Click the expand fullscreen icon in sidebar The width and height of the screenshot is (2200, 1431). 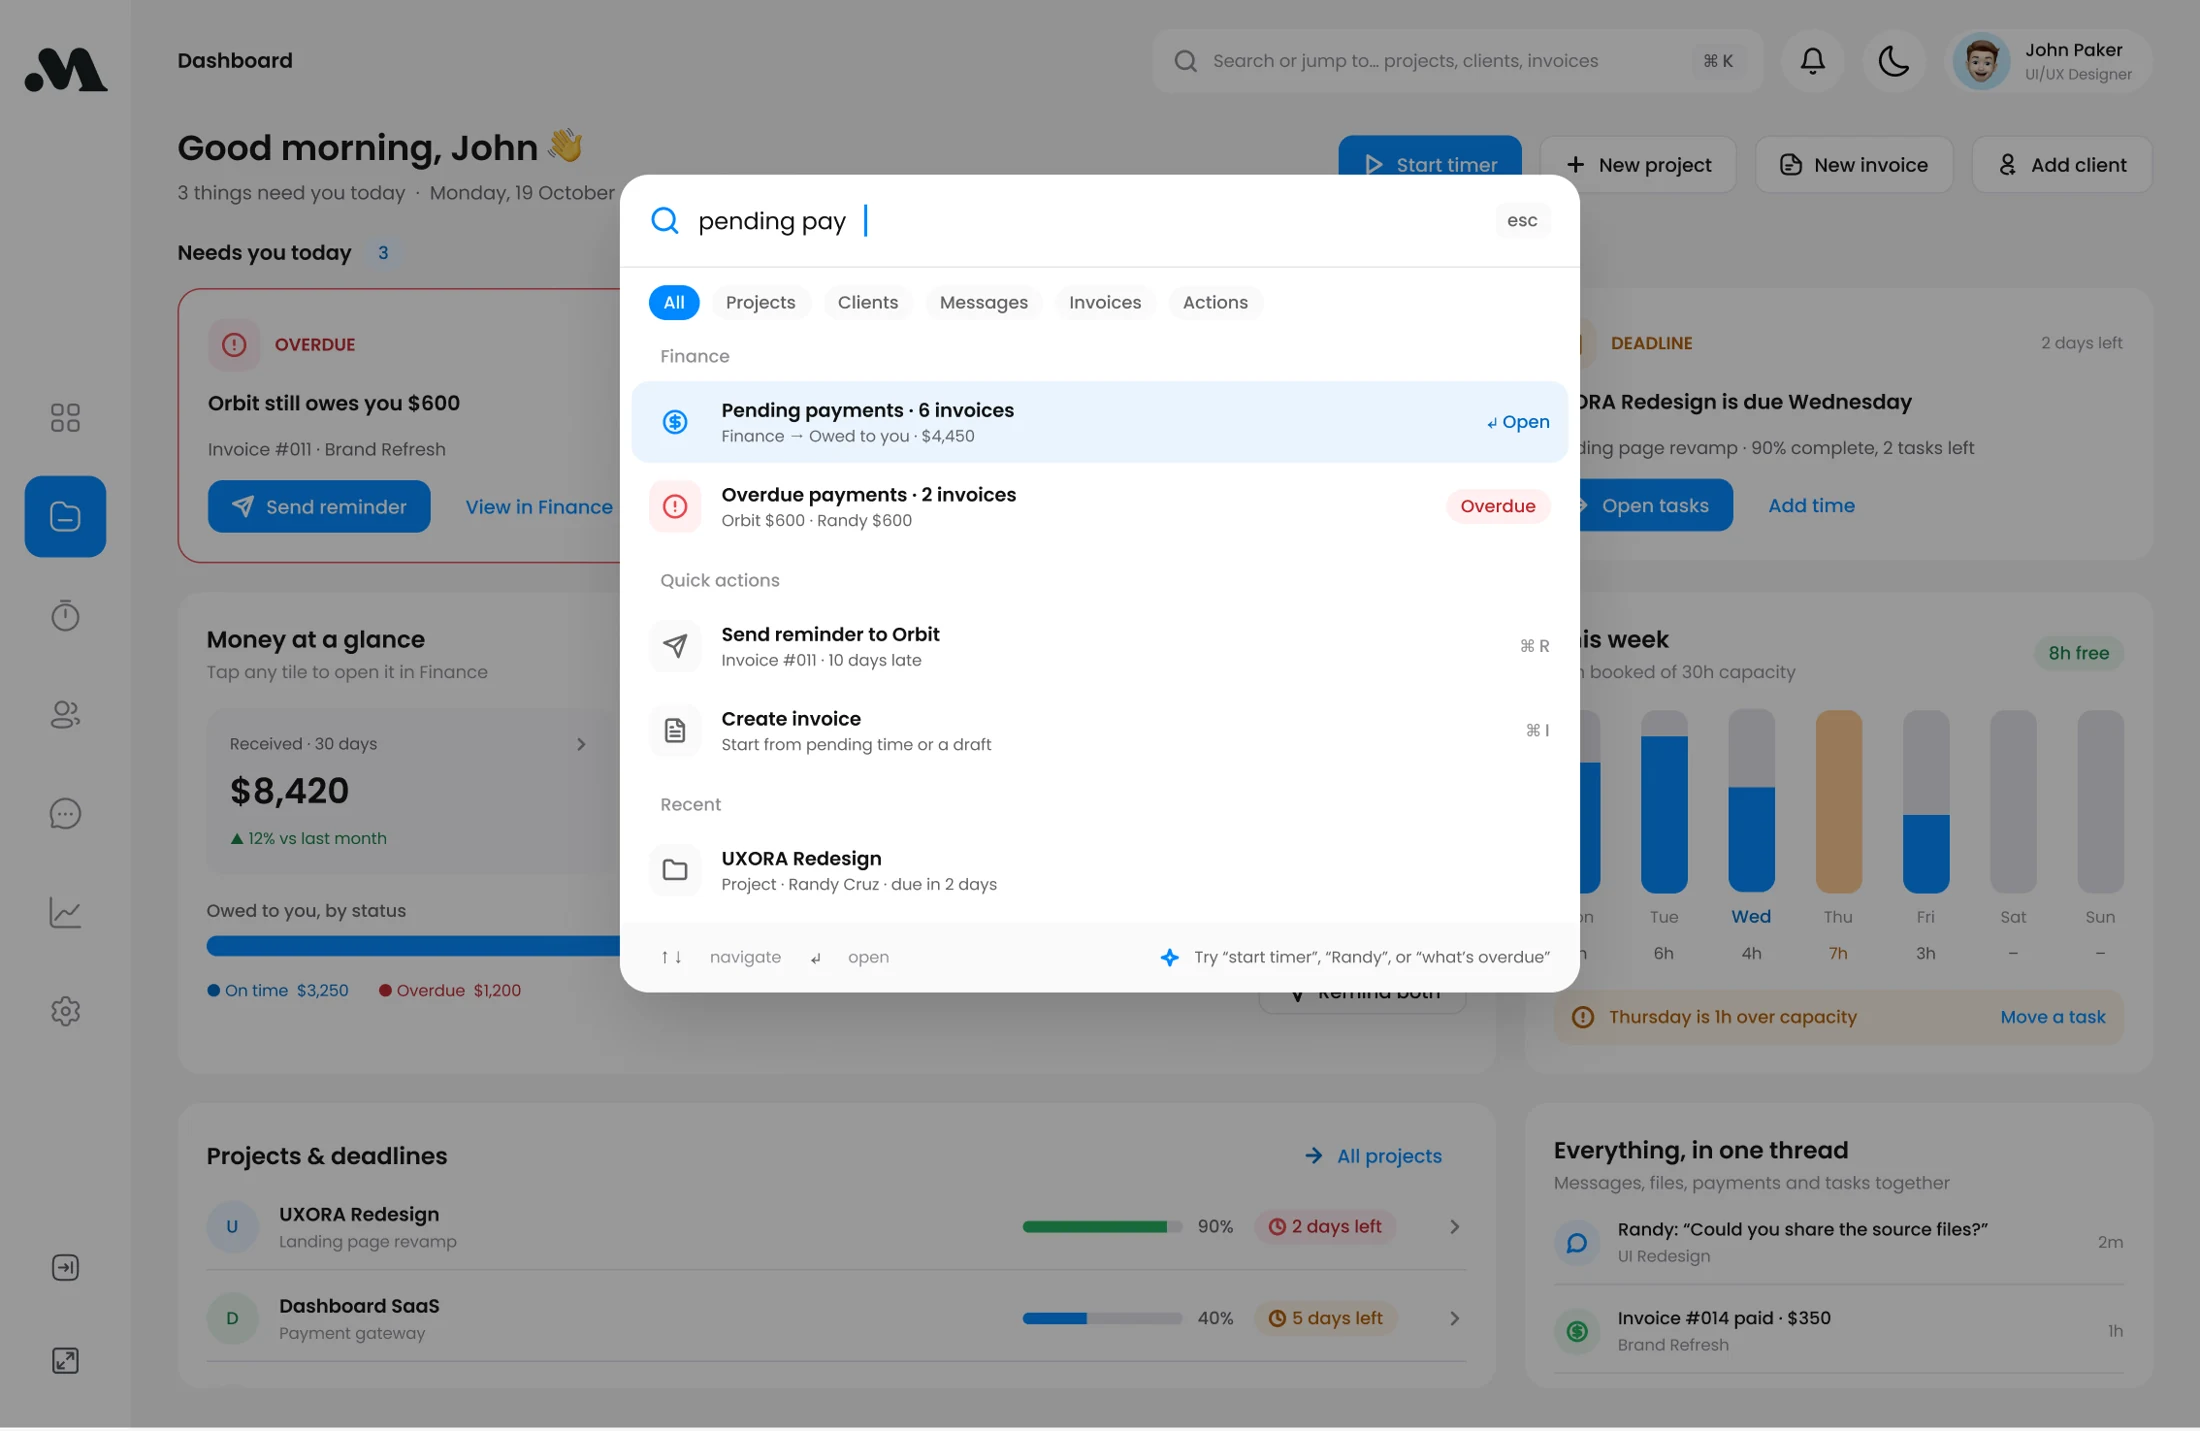(x=65, y=1360)
